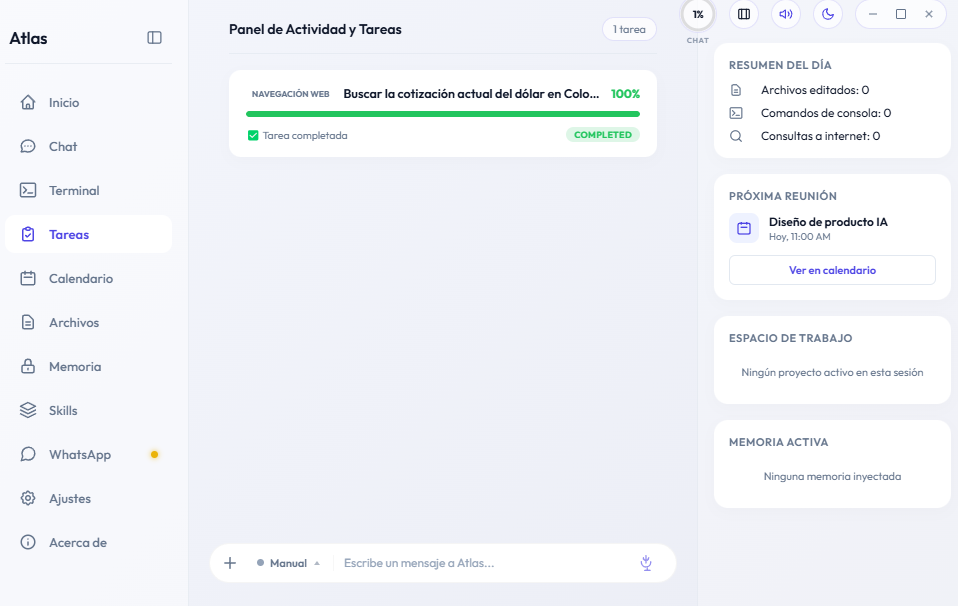Click the Terminal console icon in sidebar
The image size is (958, 606).
28,190
